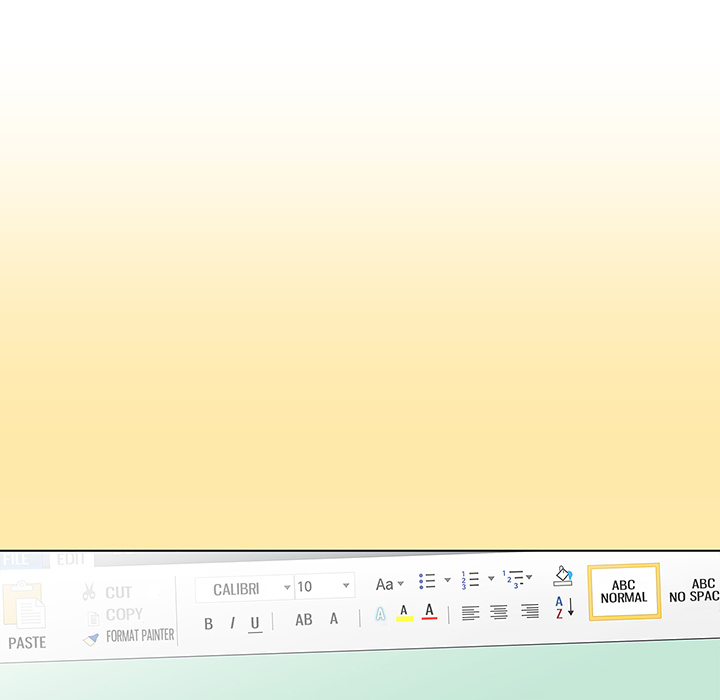Open the Calibri font dropdown
The image size is (720, 700).
286,588
